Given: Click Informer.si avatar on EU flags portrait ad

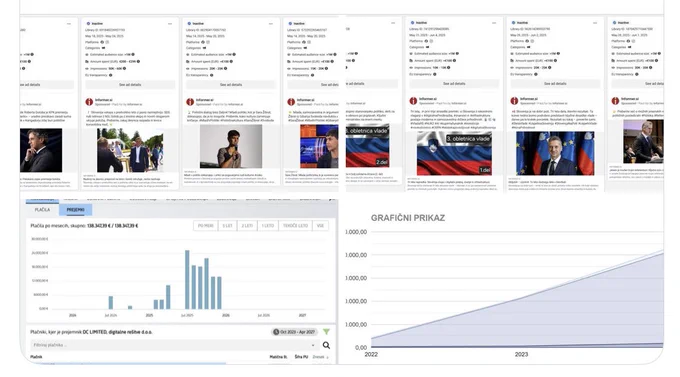Looking at the screenshot, I should (514, 101).
